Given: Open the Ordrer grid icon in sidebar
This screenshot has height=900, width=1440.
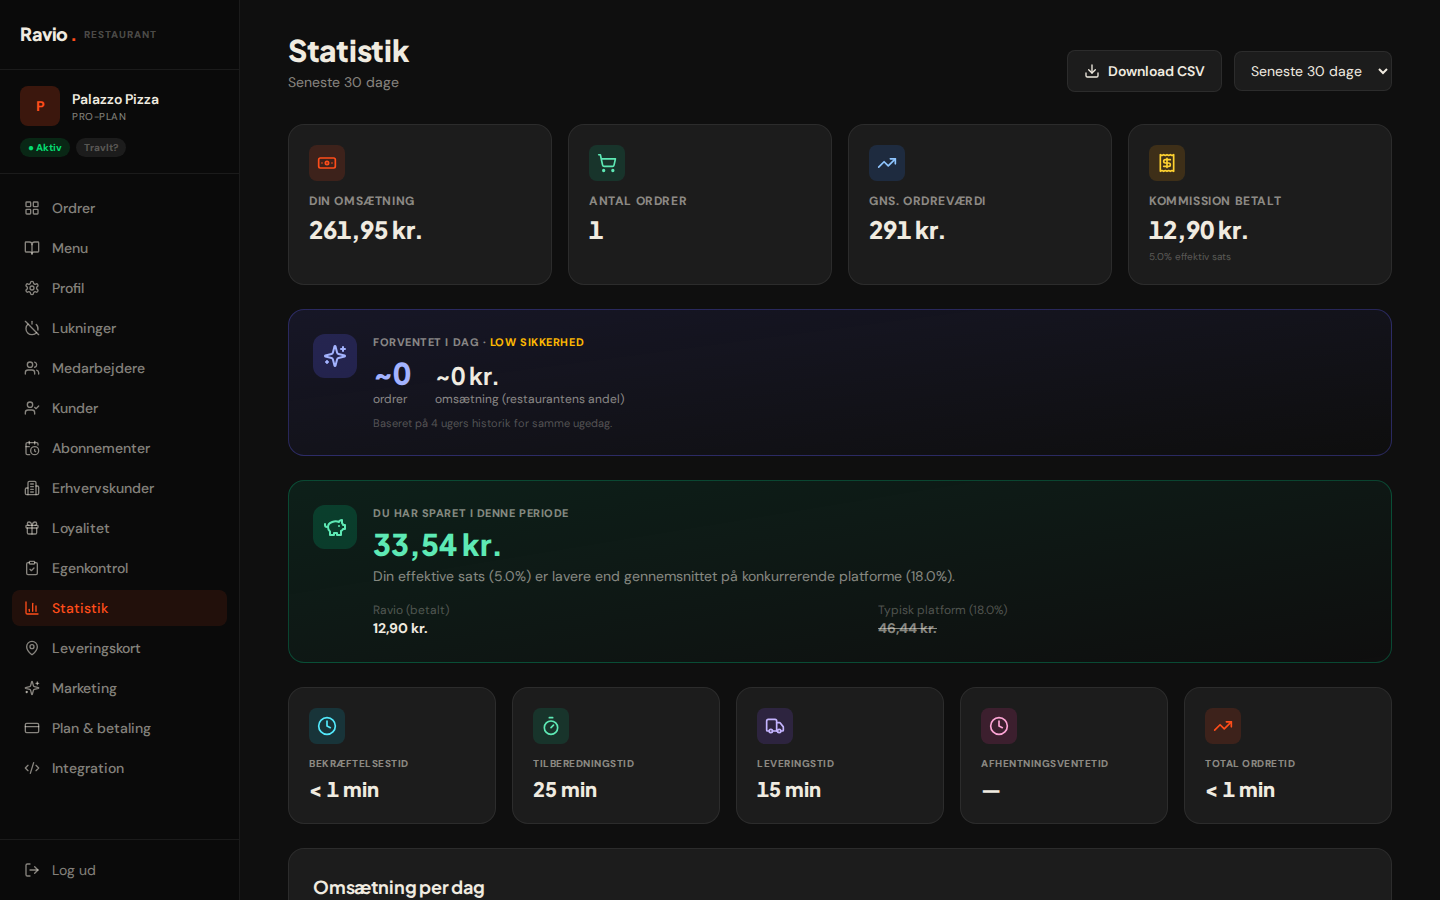Looking at the screenshot, I should [x=32, y=208].
